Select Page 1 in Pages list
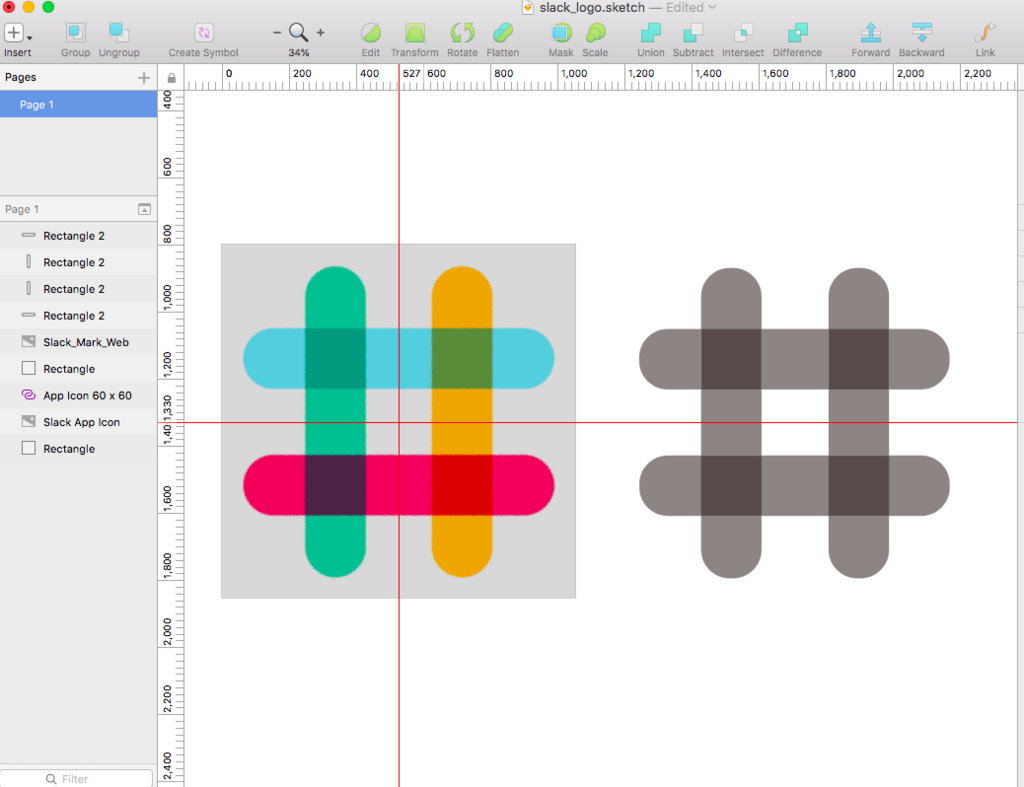The height and width of the screenshot is (787, 1024). click(78, 104)
